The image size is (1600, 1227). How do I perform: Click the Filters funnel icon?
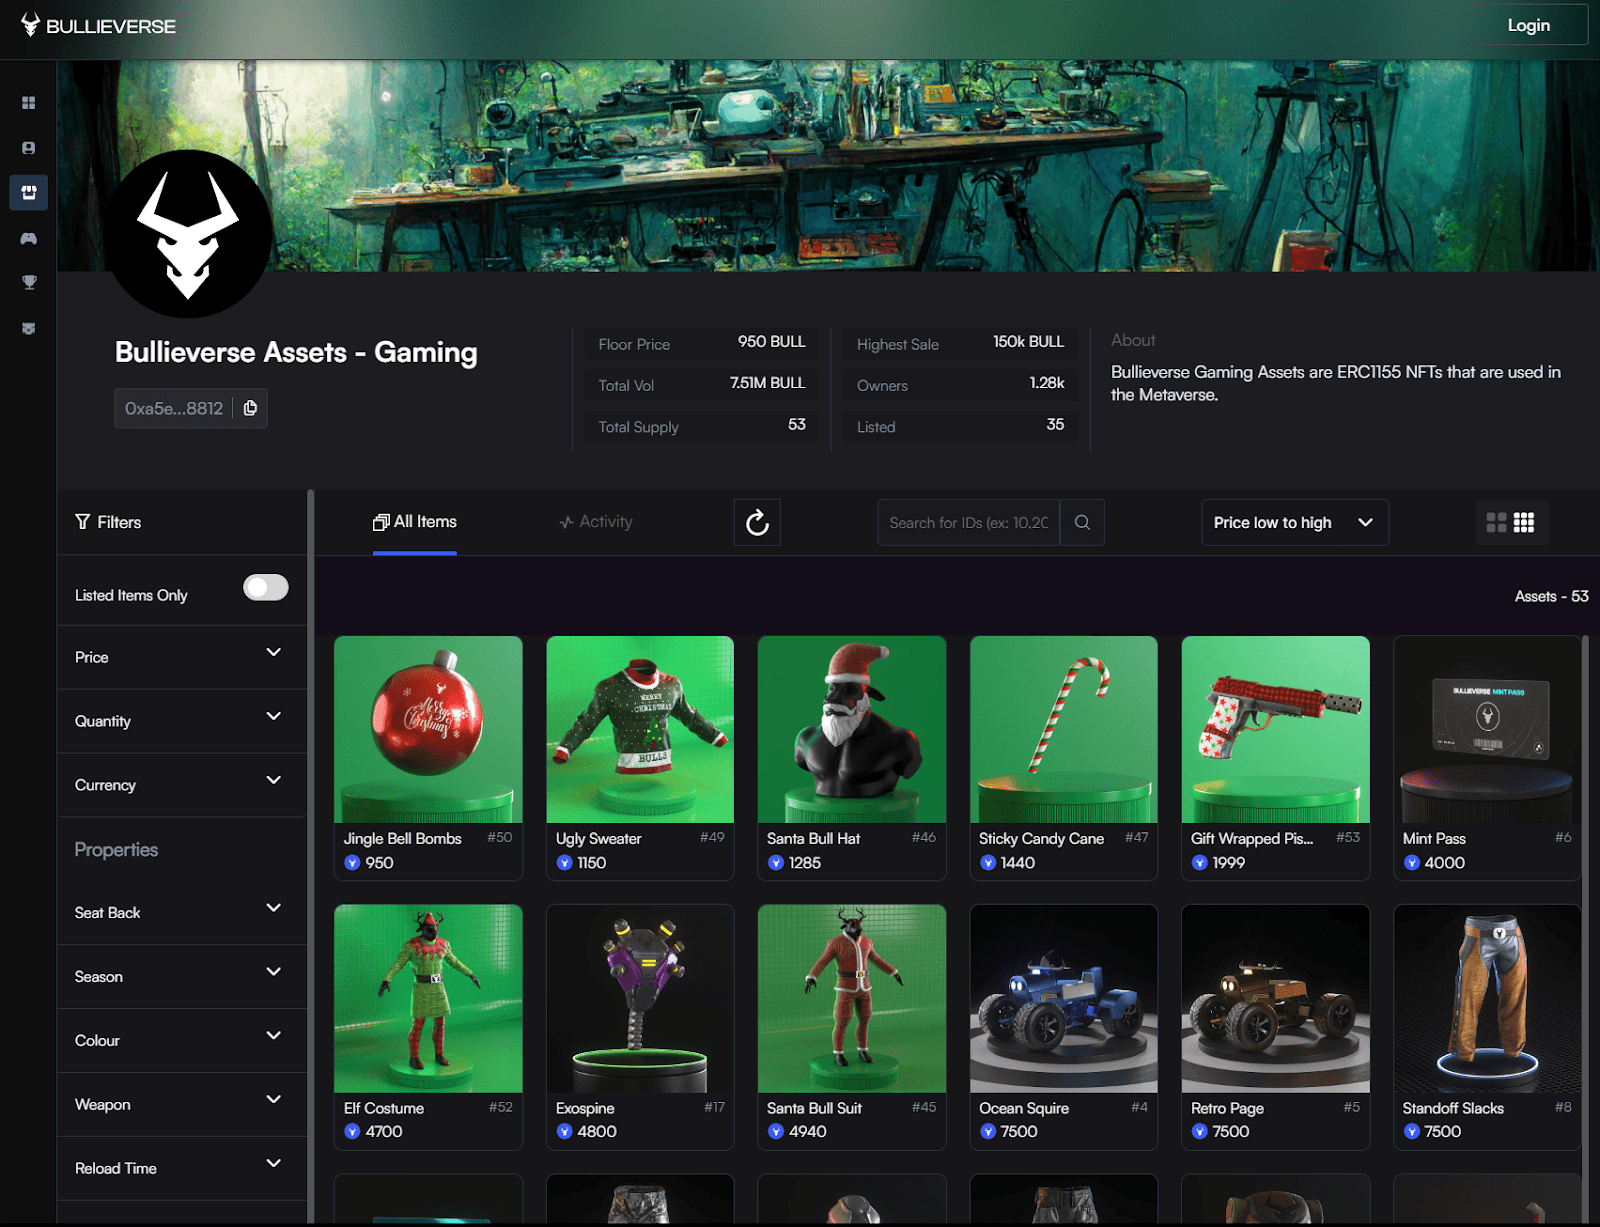pyautogui.click(x=83, y=522)
